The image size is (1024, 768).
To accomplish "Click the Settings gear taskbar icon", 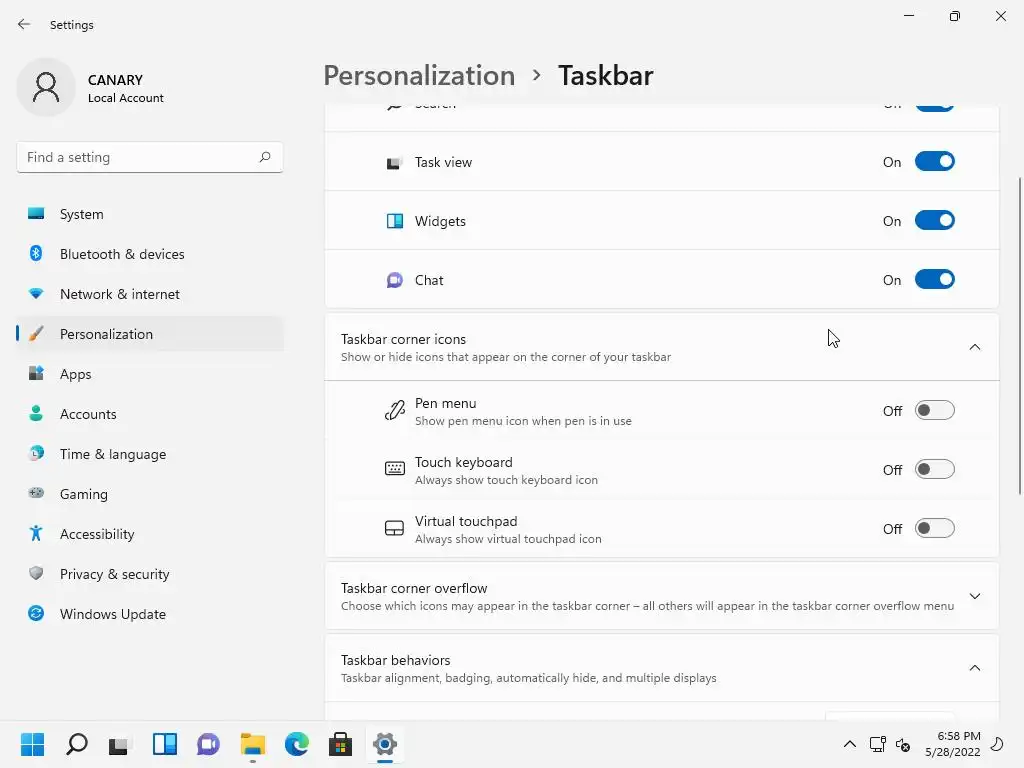I will (x=385, y=744).
